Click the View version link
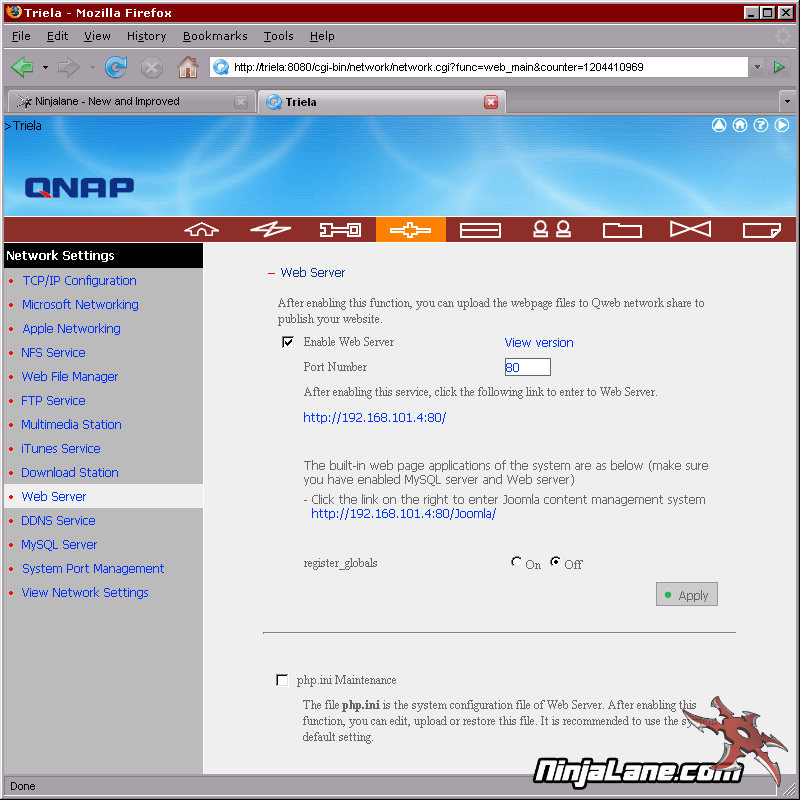 (539, 342)
